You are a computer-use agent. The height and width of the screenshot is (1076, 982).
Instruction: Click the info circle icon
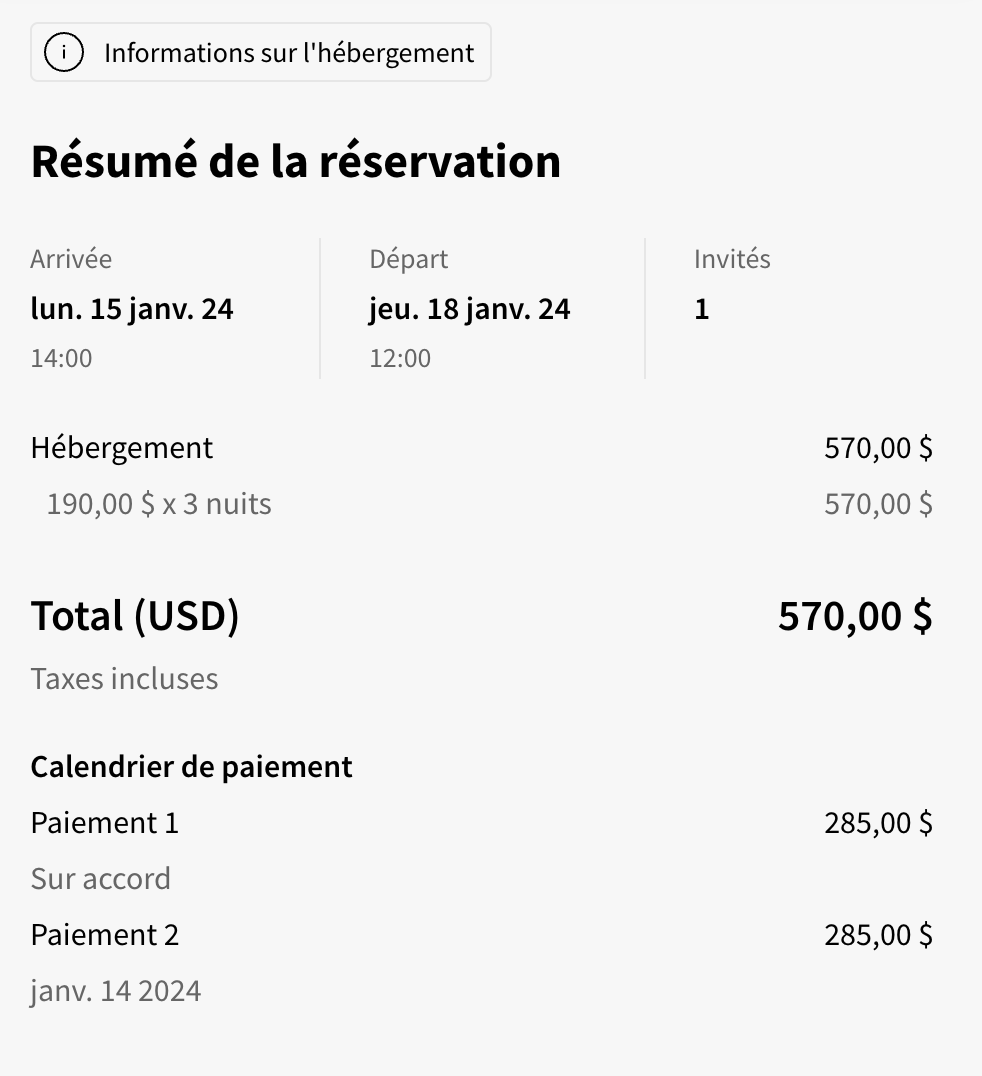pyautogui.click(x=65, y=53)
